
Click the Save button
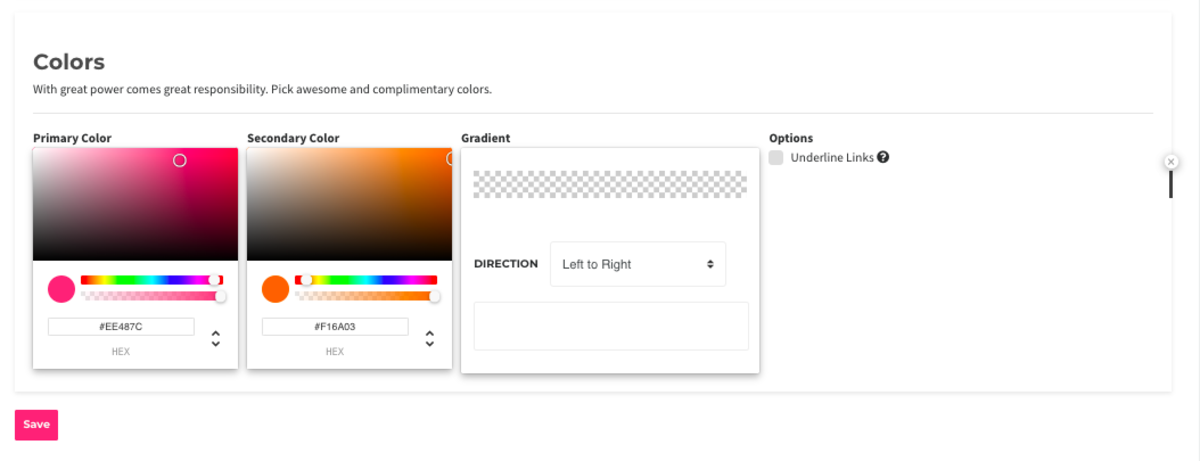click(36, 425)
